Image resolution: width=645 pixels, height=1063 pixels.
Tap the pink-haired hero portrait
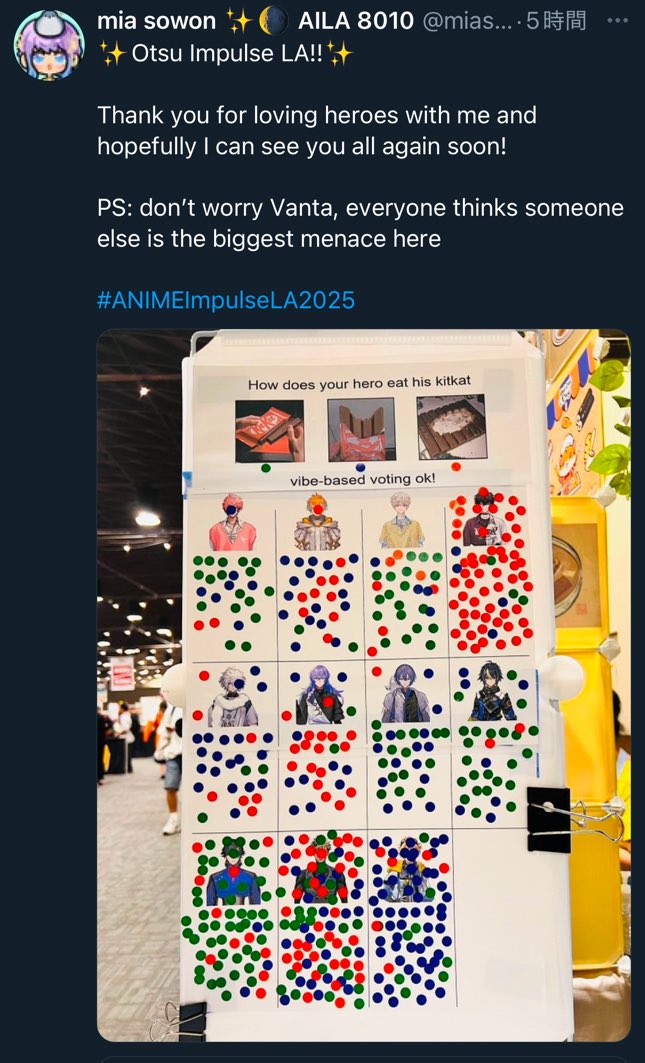tap(233, 522)
